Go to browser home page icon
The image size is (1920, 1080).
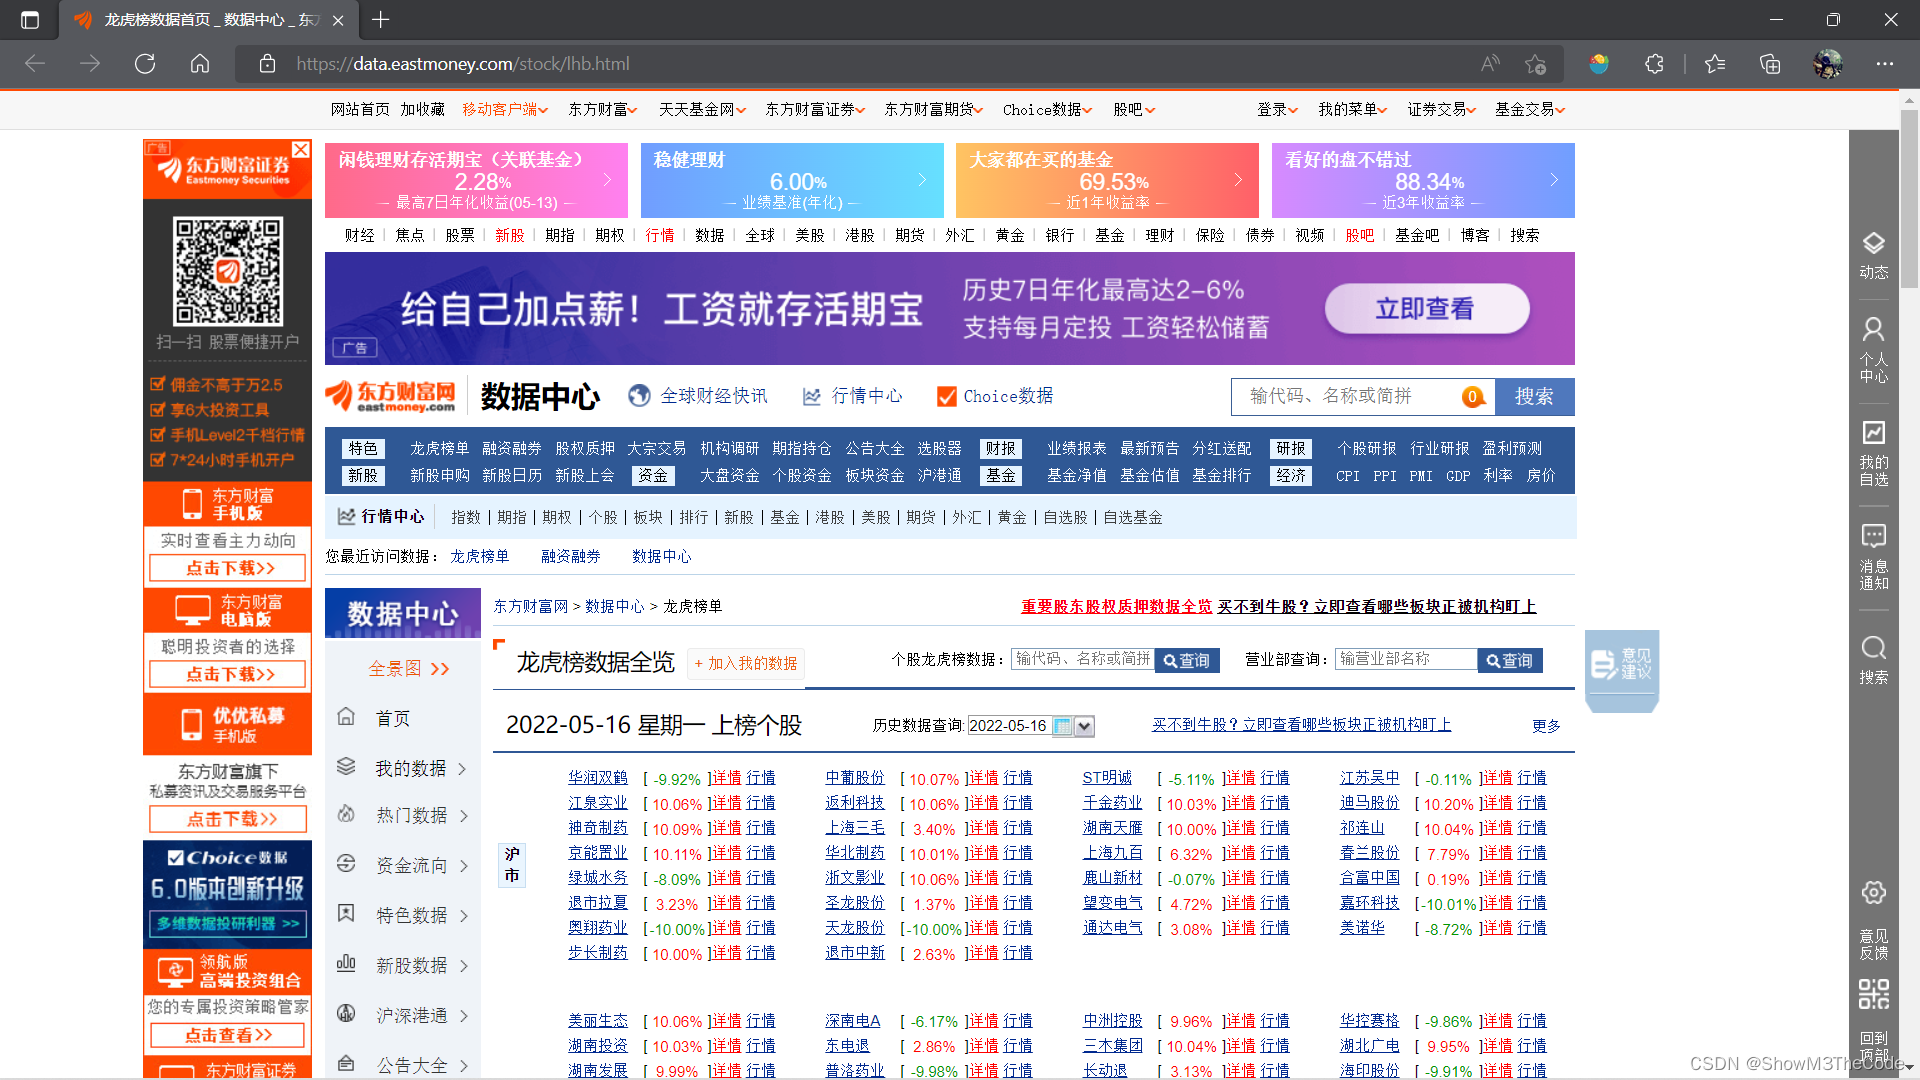click(x=200, y=64)
